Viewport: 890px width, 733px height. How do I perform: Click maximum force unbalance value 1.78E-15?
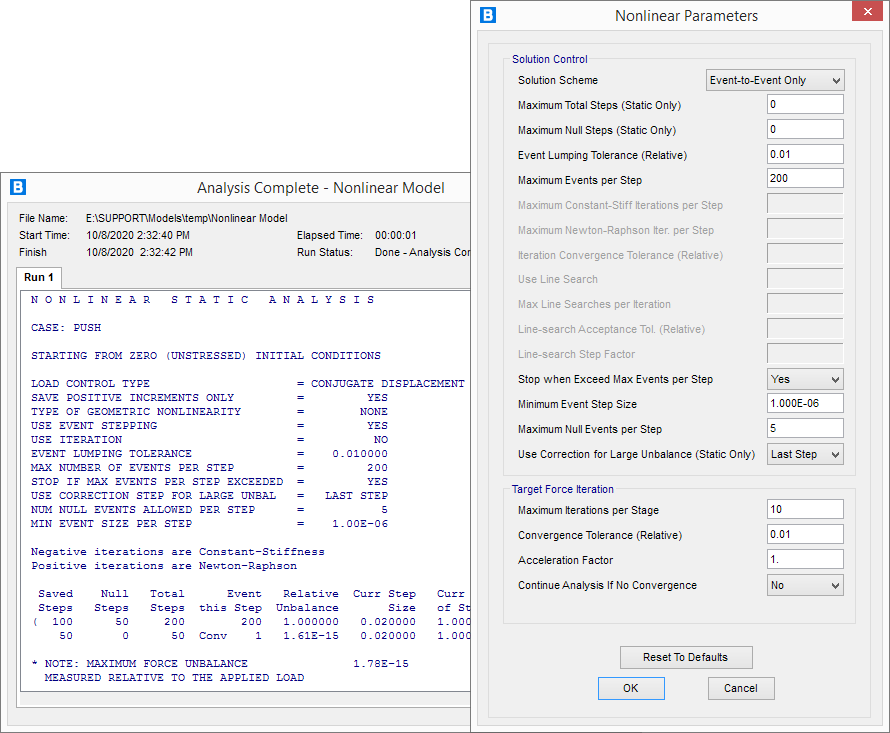[381, 664]
